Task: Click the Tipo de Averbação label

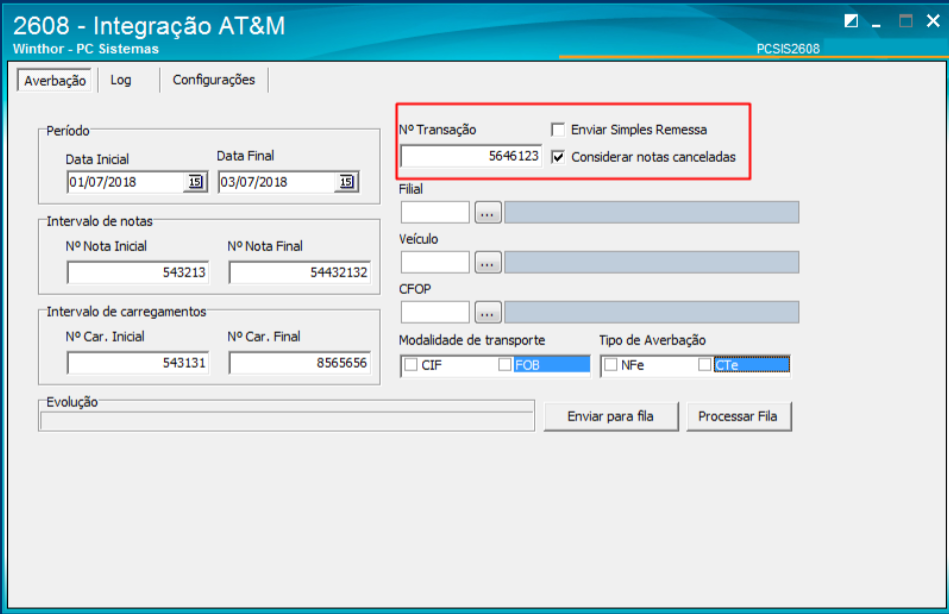Action: [x=652, y=340]
